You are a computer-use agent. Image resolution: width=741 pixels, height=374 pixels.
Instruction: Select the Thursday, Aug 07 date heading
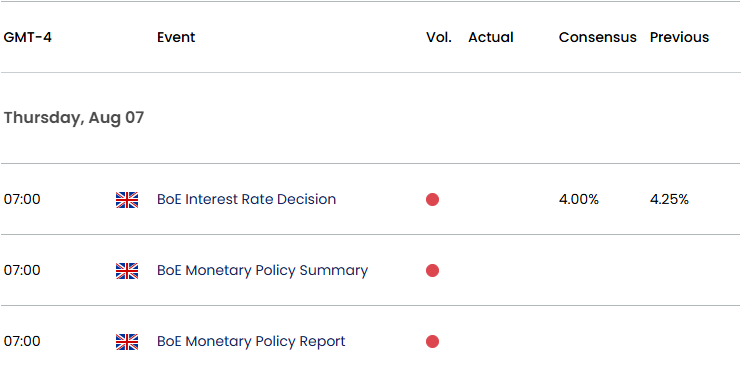74,118
